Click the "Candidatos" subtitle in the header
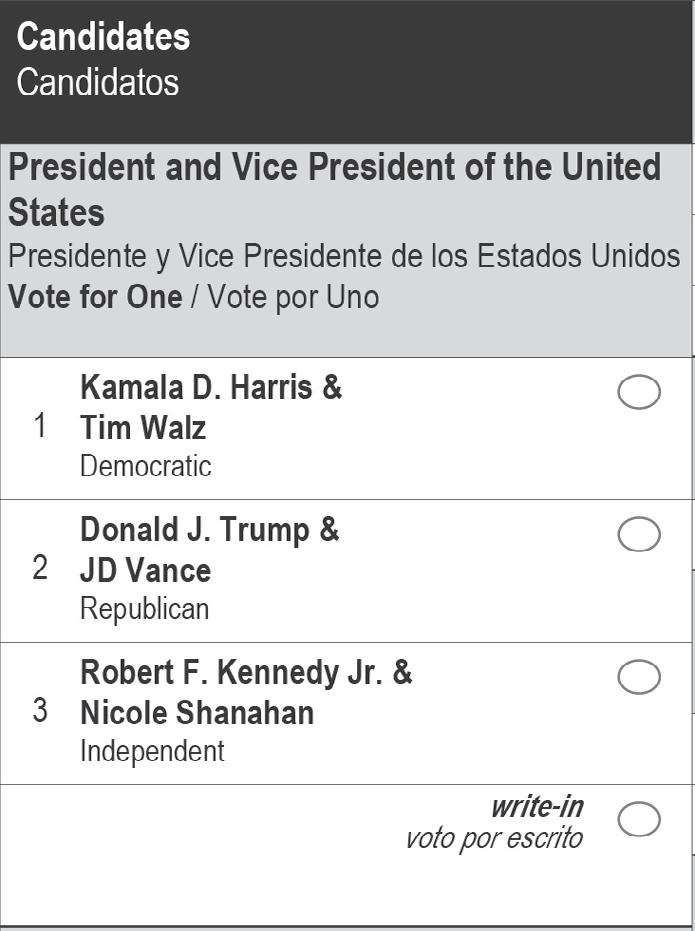Screen dimensions: 695x931 (x=97, y=82)
